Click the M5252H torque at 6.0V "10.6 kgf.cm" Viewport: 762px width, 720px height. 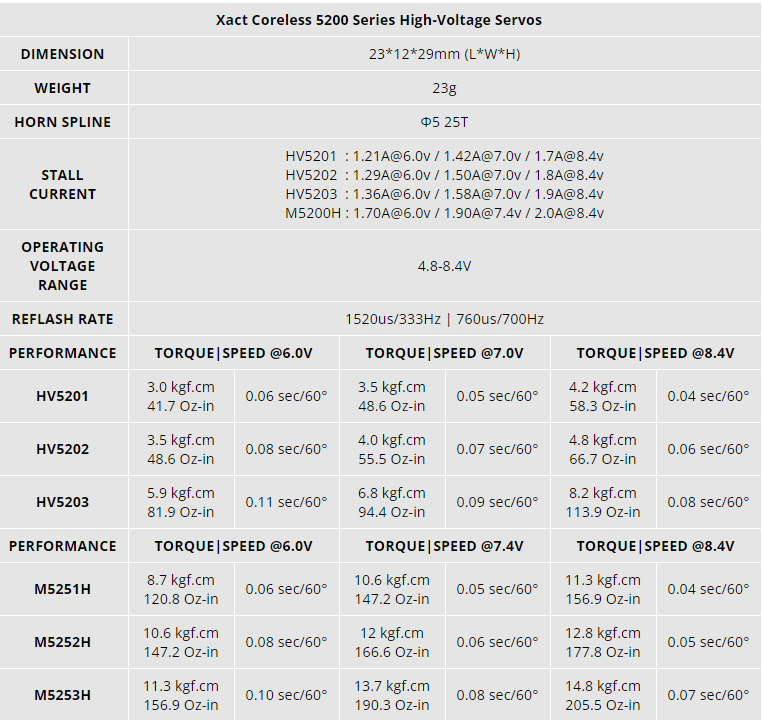[x=181, y=633]
